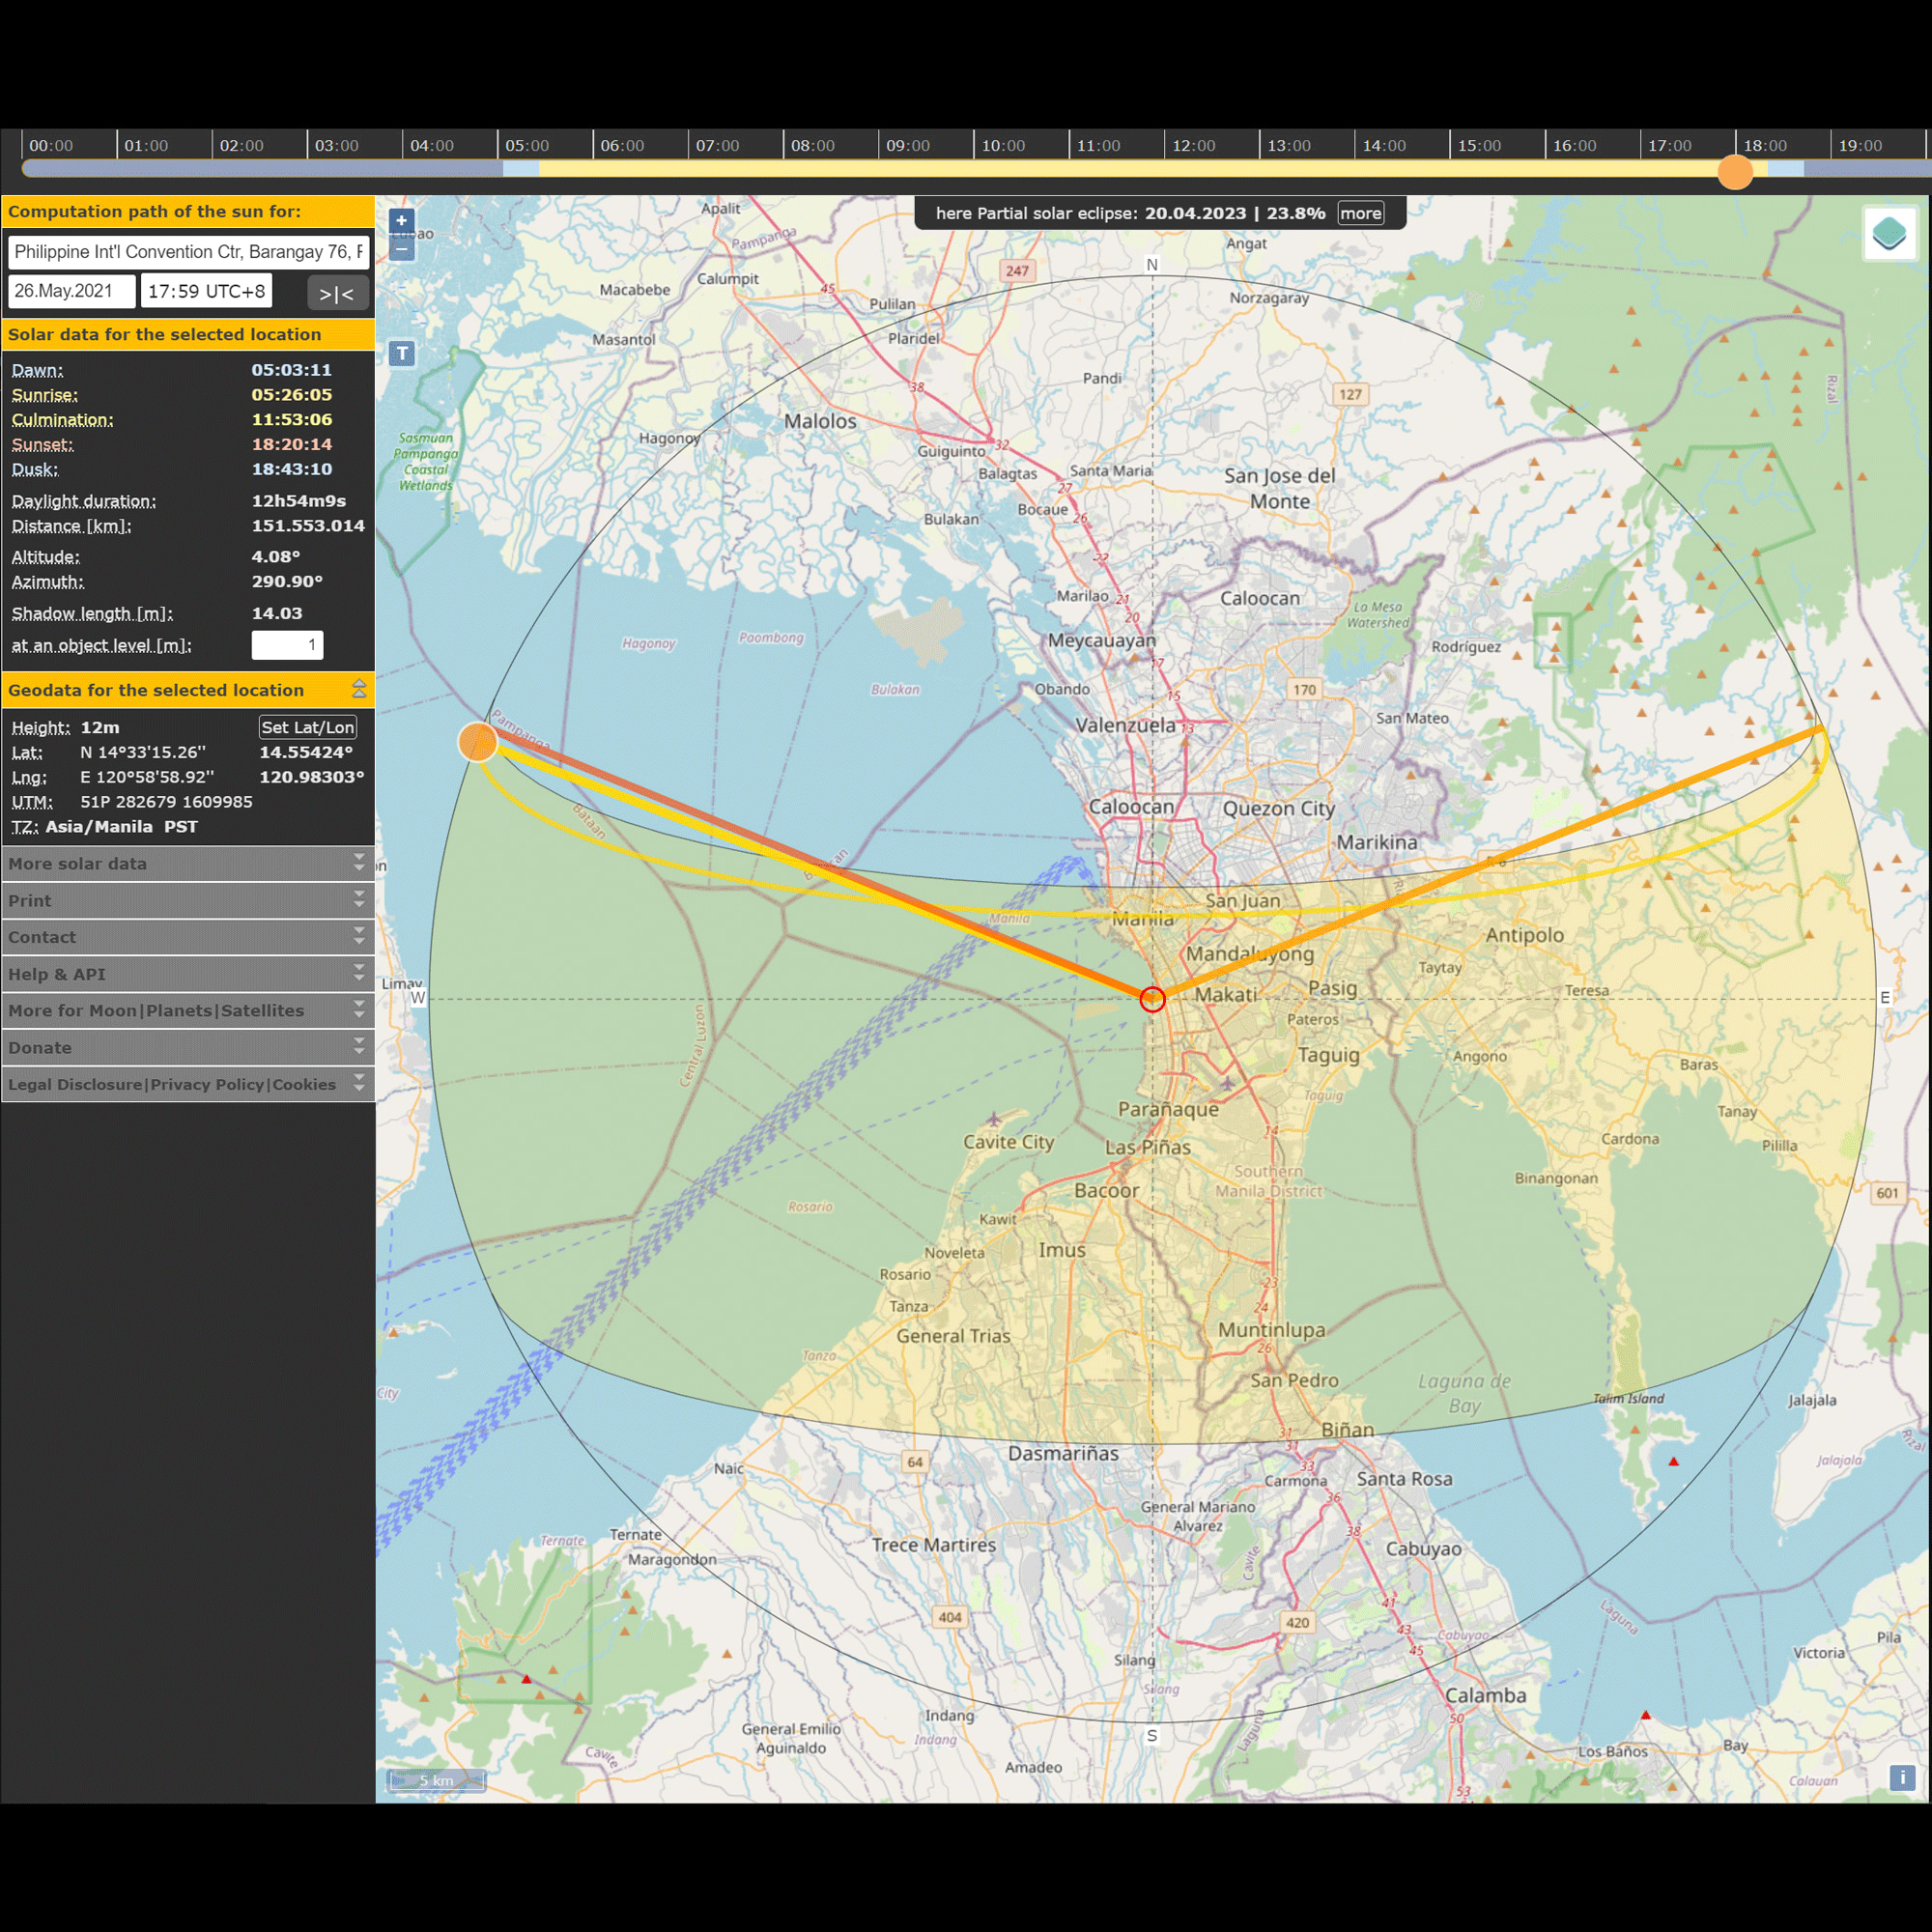The height and width of the screenshot is (1932, 1932).
Task: Click the 26.May.2021 date field
Action: tap(71, 291)
